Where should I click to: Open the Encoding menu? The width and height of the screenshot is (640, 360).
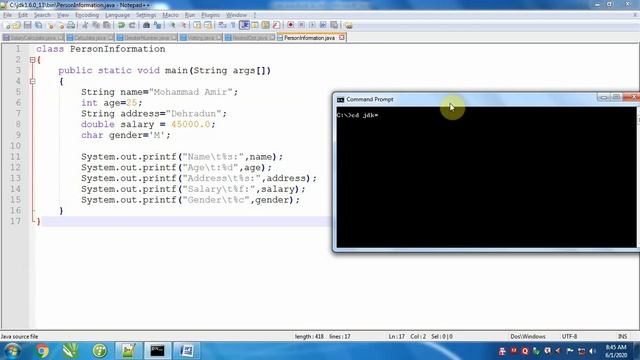click(x=87, y=15)
